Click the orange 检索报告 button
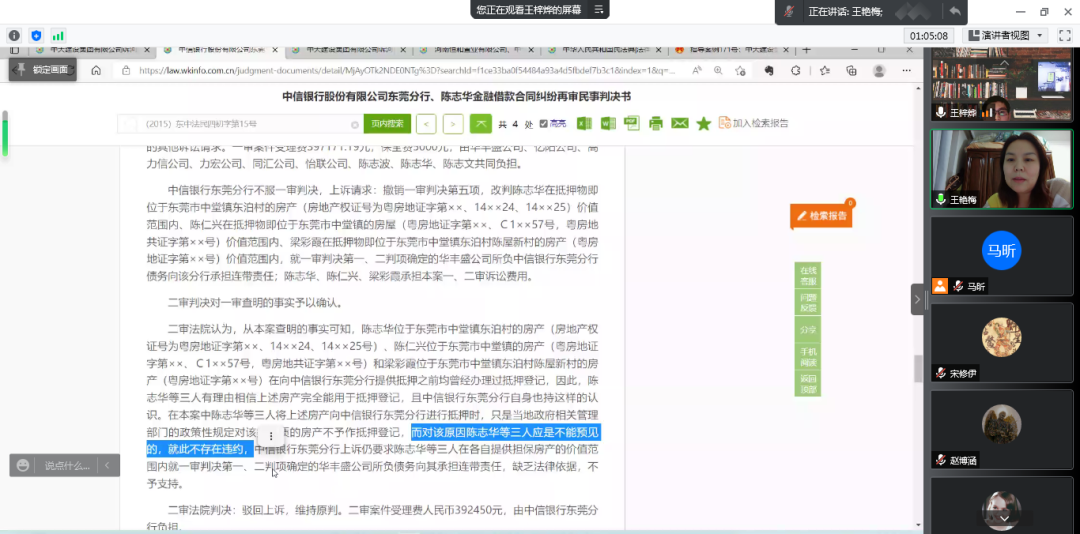The image size is (1080, 534). tap(821, 215)
